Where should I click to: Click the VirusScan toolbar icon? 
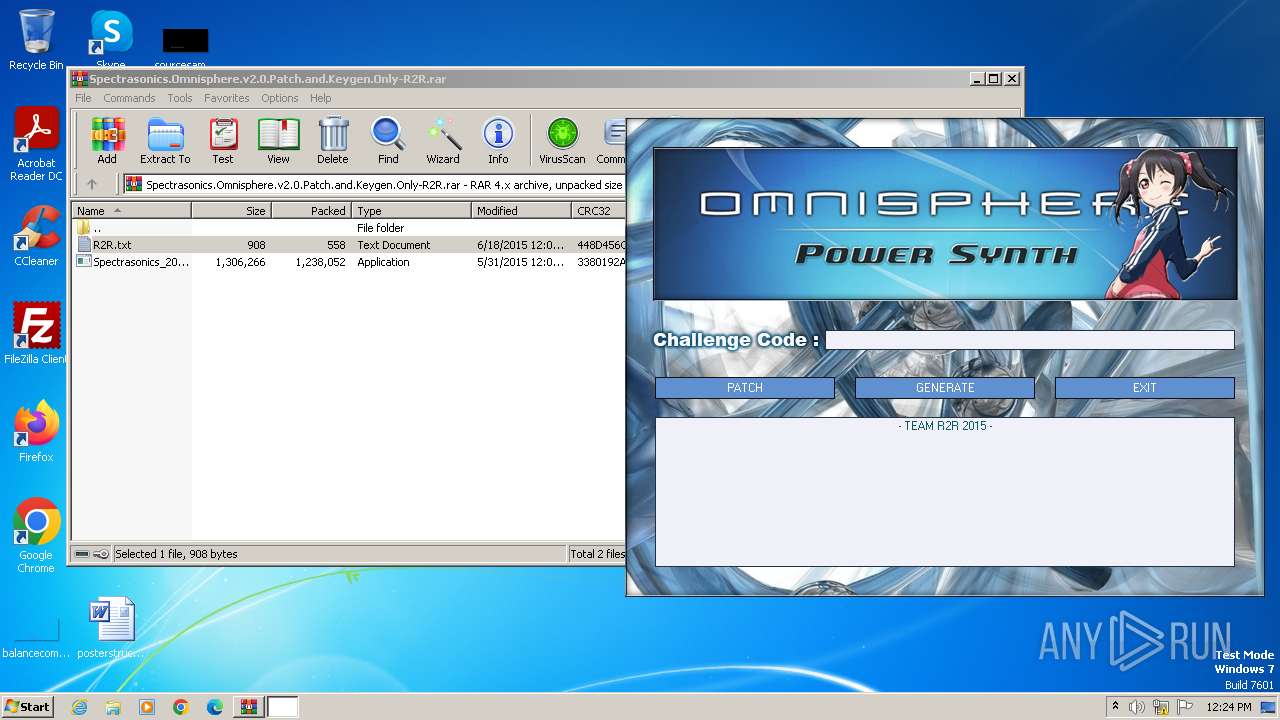562,140
